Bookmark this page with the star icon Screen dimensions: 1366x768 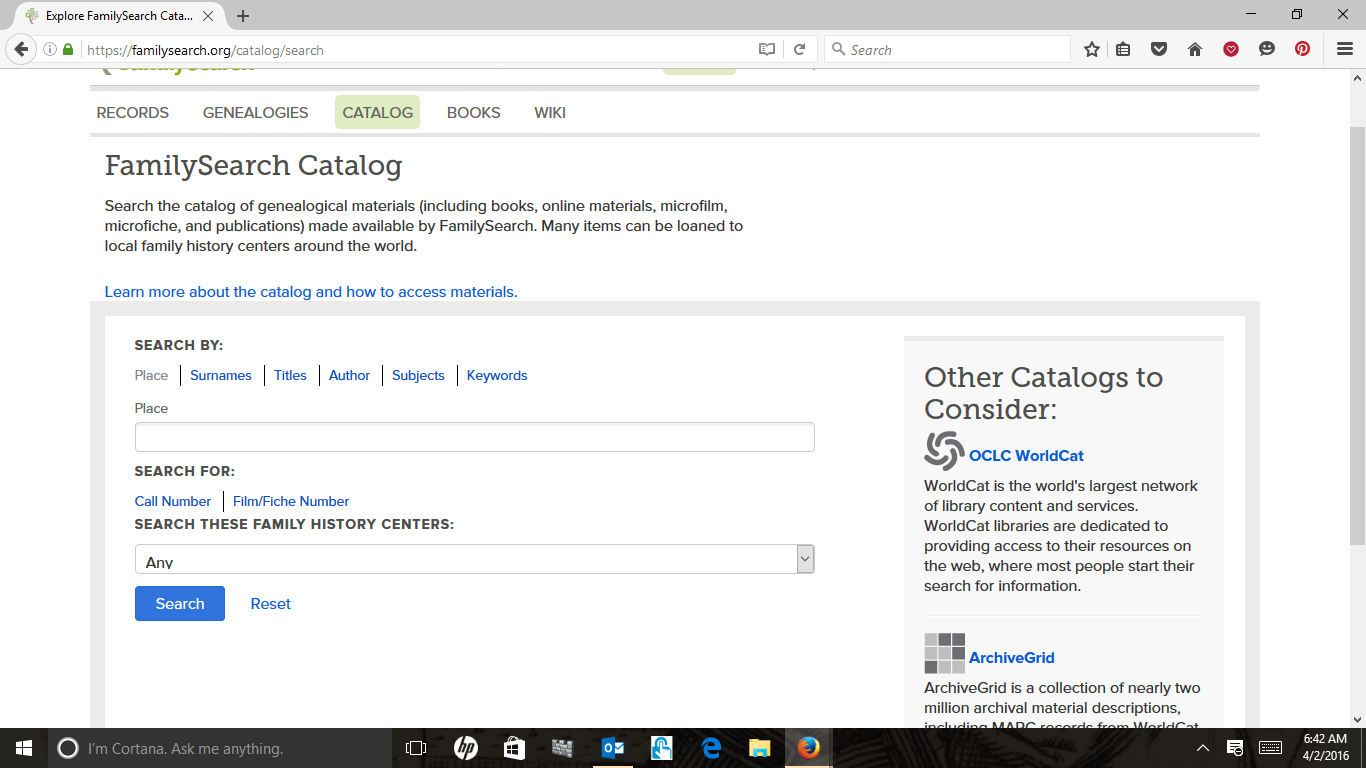1092,49
